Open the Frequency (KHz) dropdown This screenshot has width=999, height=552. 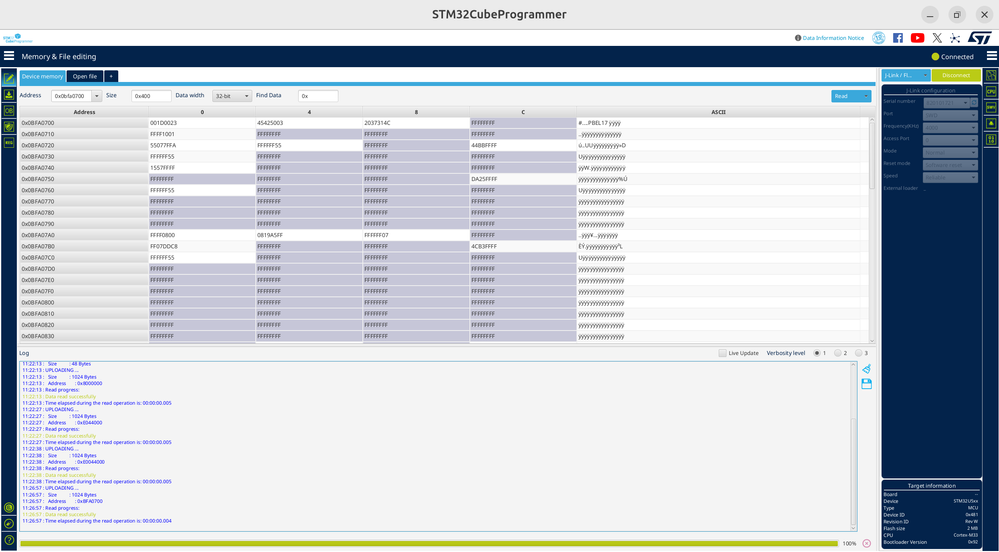coord(951,127)
